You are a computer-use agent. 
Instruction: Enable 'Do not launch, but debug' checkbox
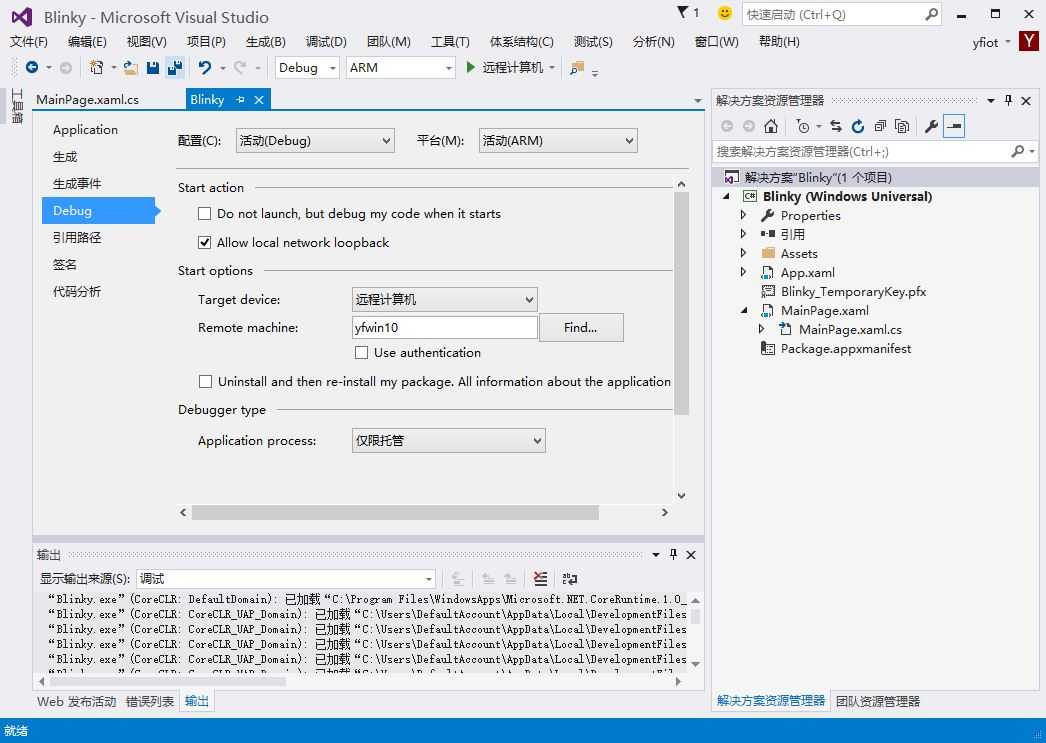(x=205, y=214)
